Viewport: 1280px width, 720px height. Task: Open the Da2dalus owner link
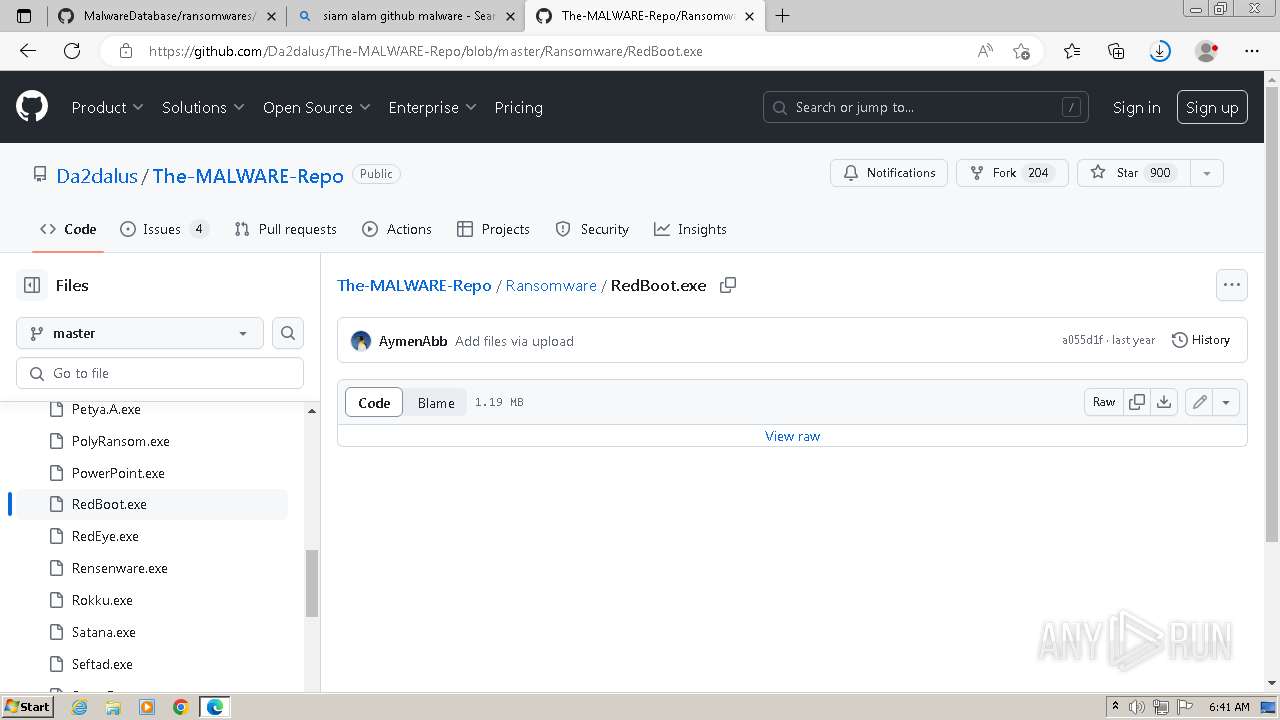97,176
